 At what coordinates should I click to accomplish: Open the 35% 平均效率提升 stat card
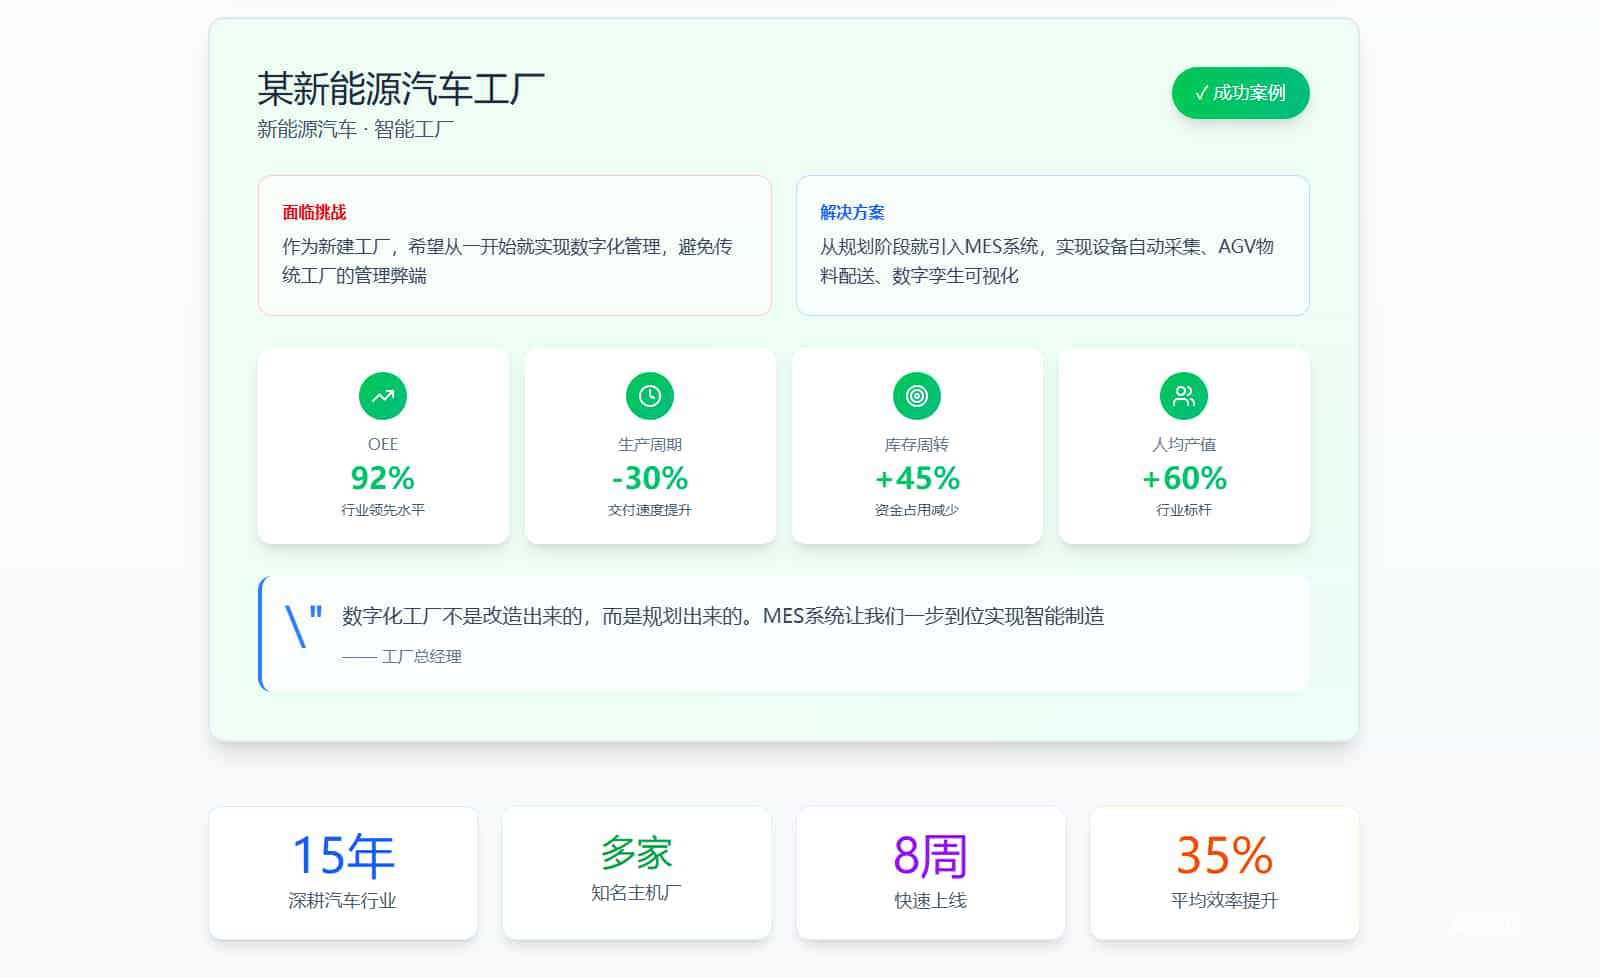pos(1224,873)
